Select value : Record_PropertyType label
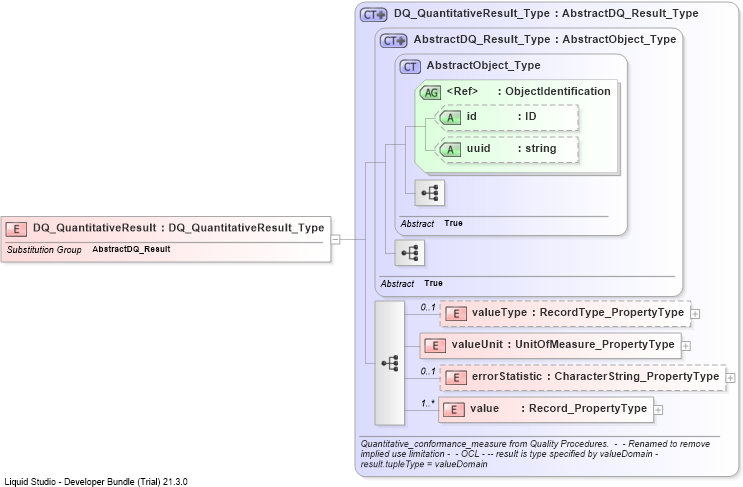This screenshot has height=487, width=743. tap(558, 408)
